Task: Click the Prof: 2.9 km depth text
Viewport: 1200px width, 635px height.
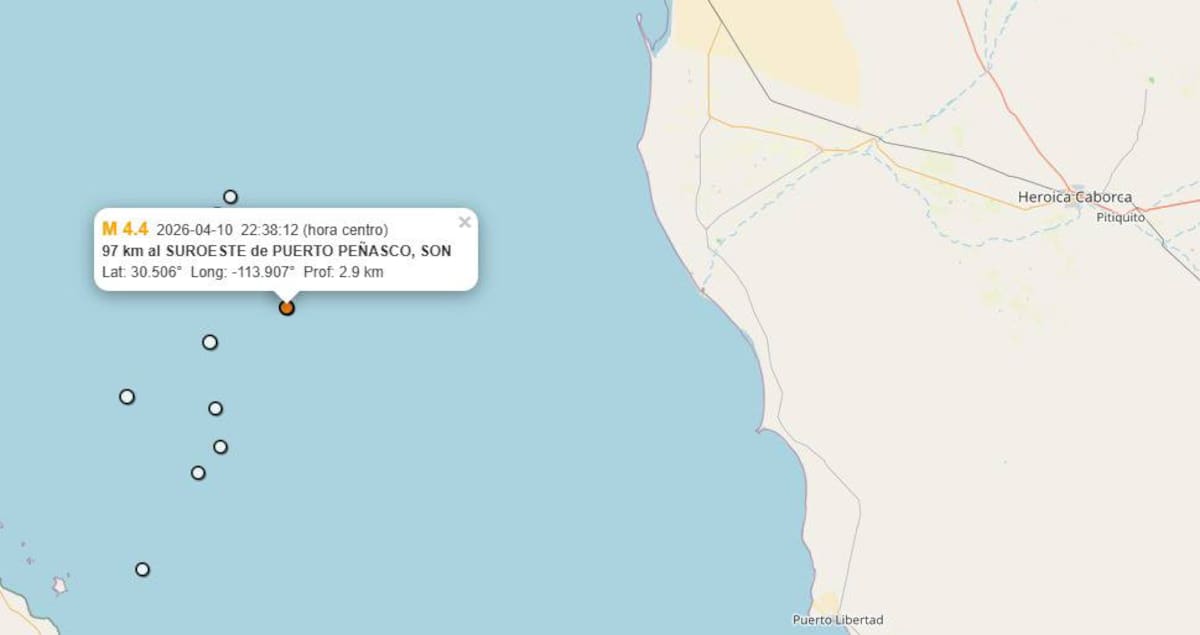Action: pos(343,272)
